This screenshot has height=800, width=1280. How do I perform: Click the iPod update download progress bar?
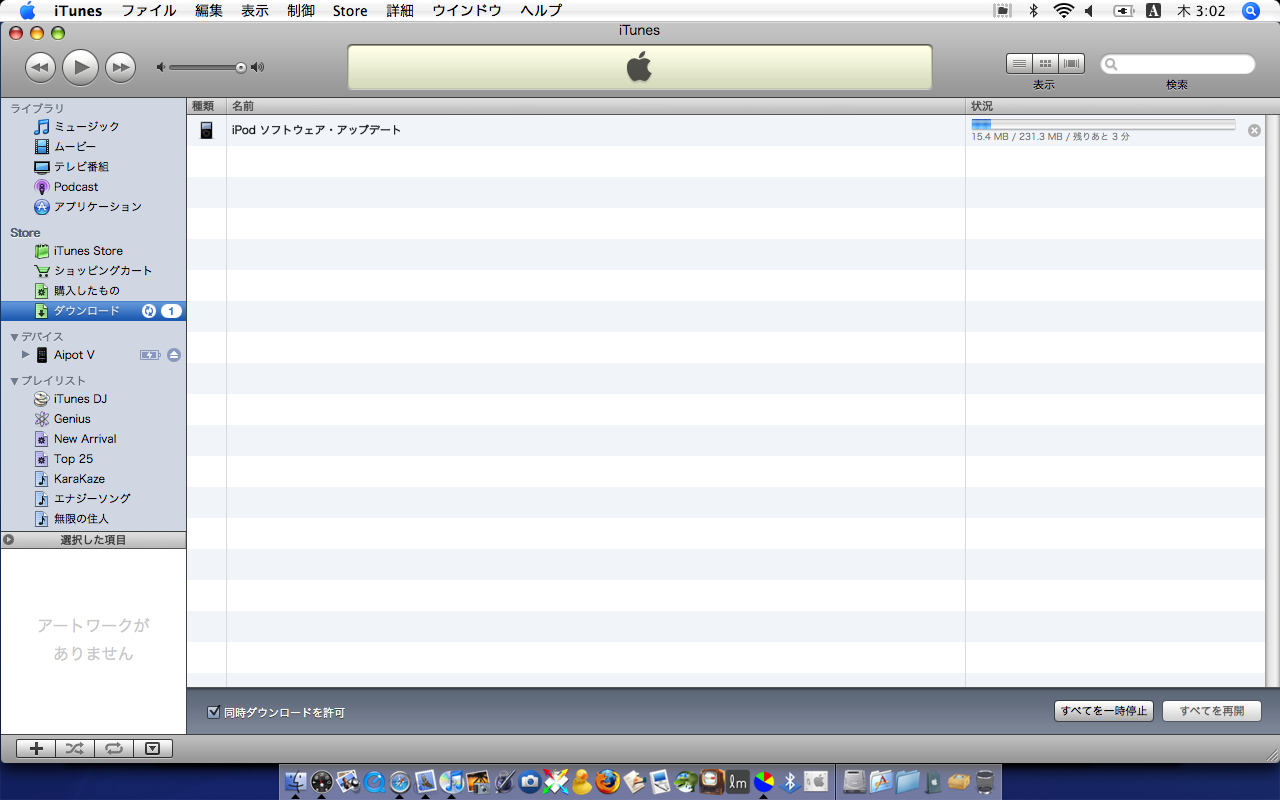(x=1103, y=124)
